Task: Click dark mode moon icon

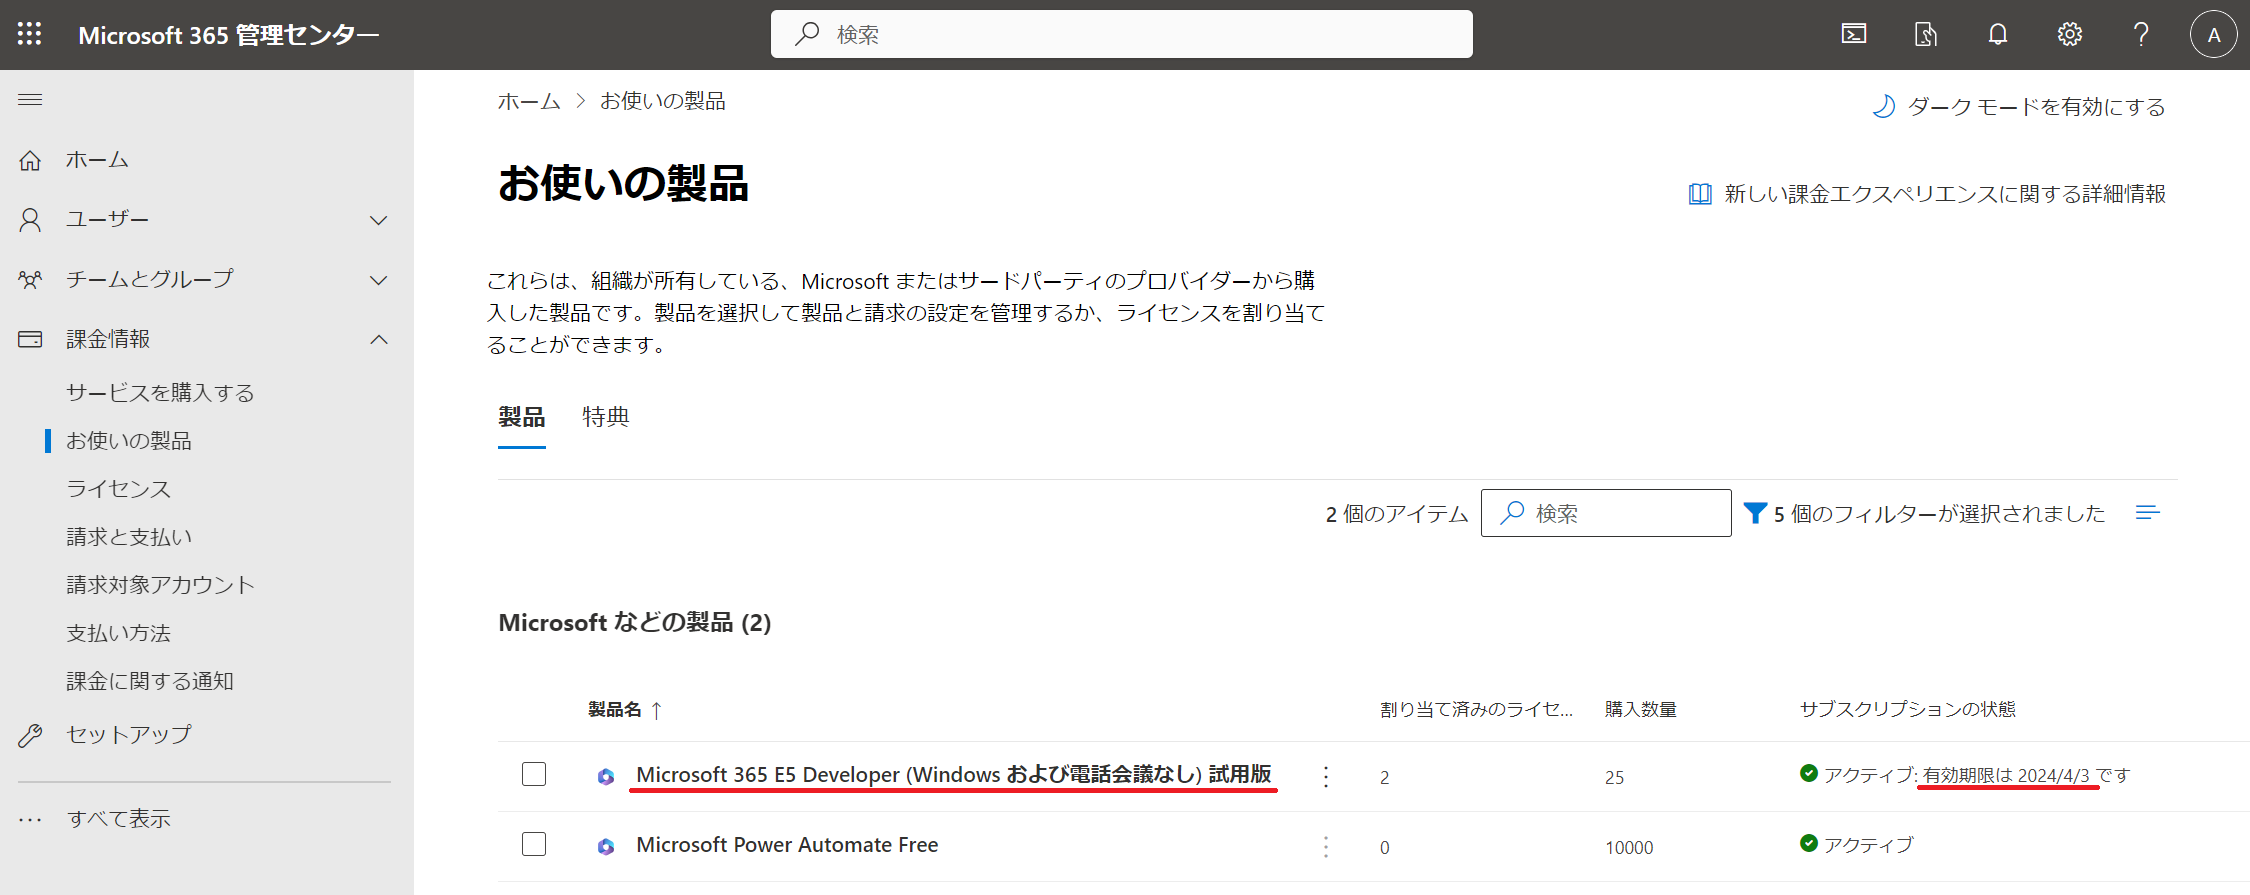Action: tap(1884, 107)
